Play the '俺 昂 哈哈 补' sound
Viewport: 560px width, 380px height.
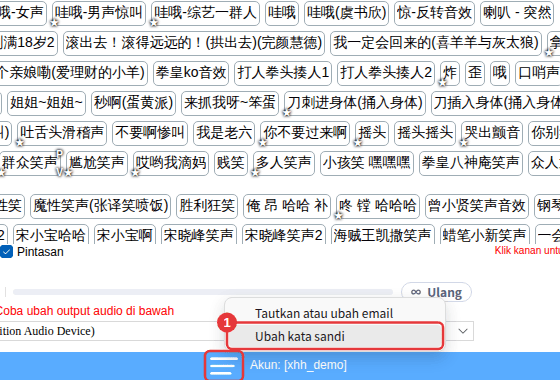(x=287, y=206)
